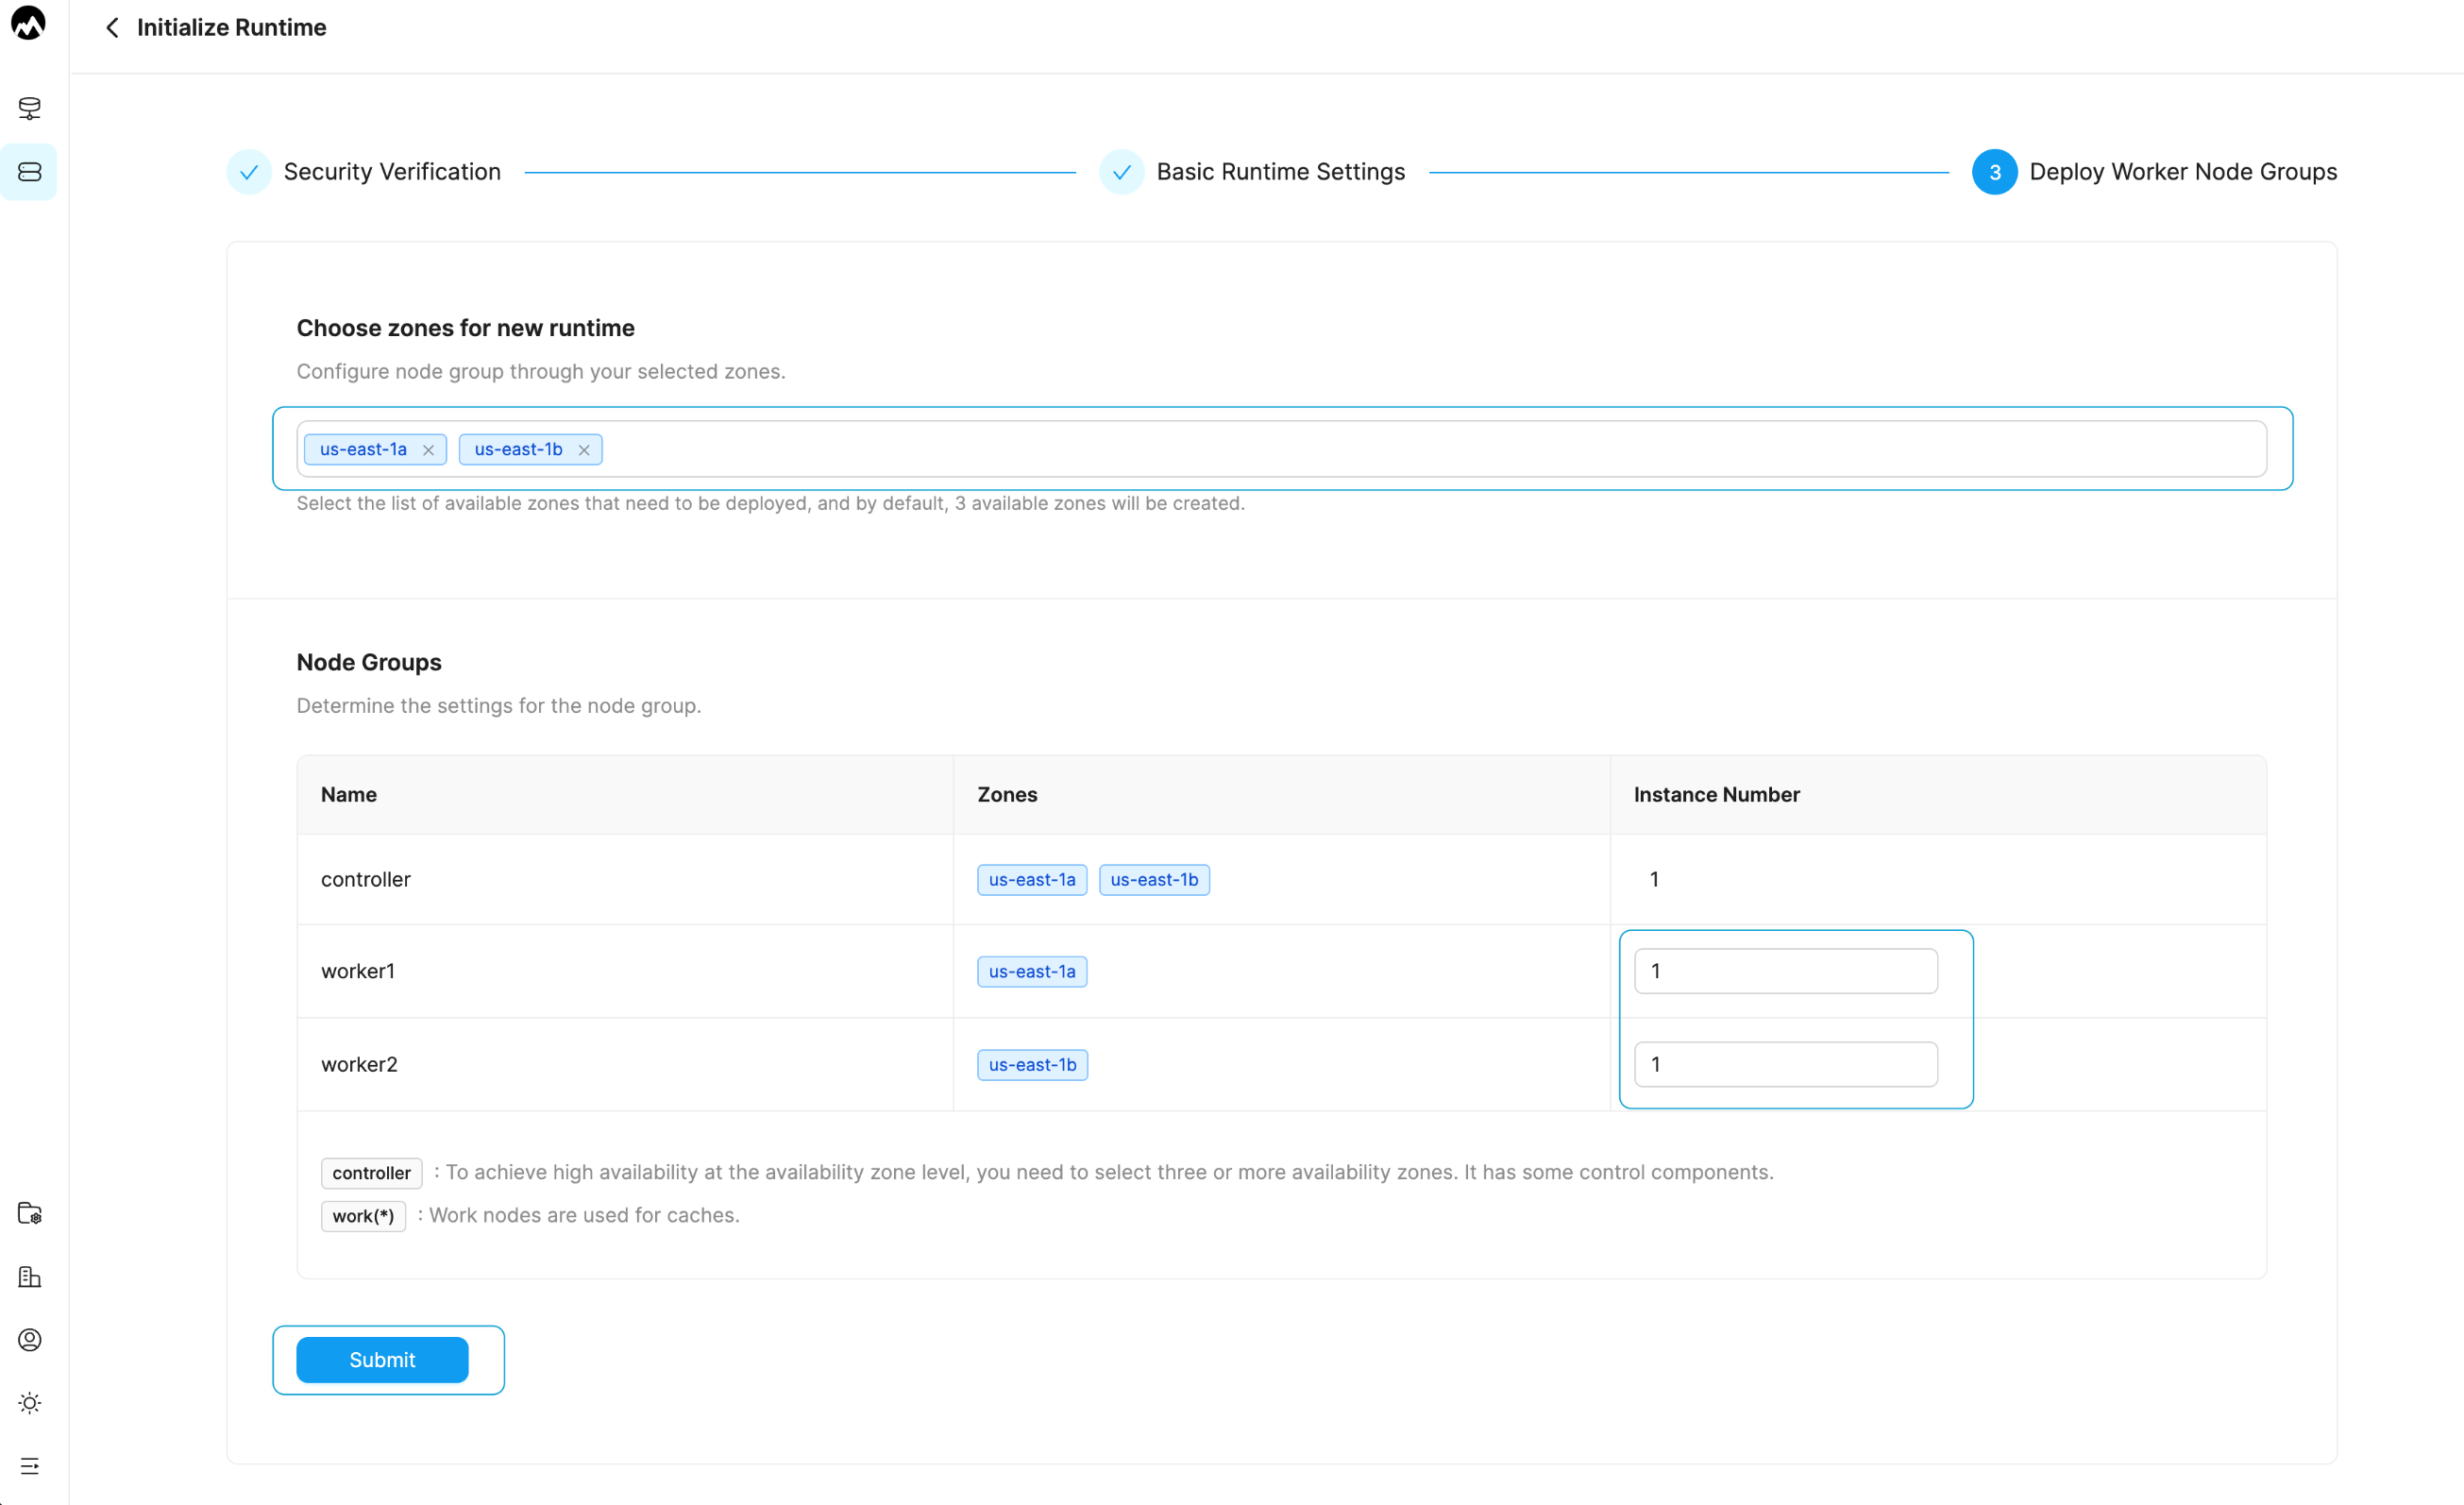Remove the us-east-1b zone tag
The height and width of the screenshot is (1505, 2464).
click(584, 450)
